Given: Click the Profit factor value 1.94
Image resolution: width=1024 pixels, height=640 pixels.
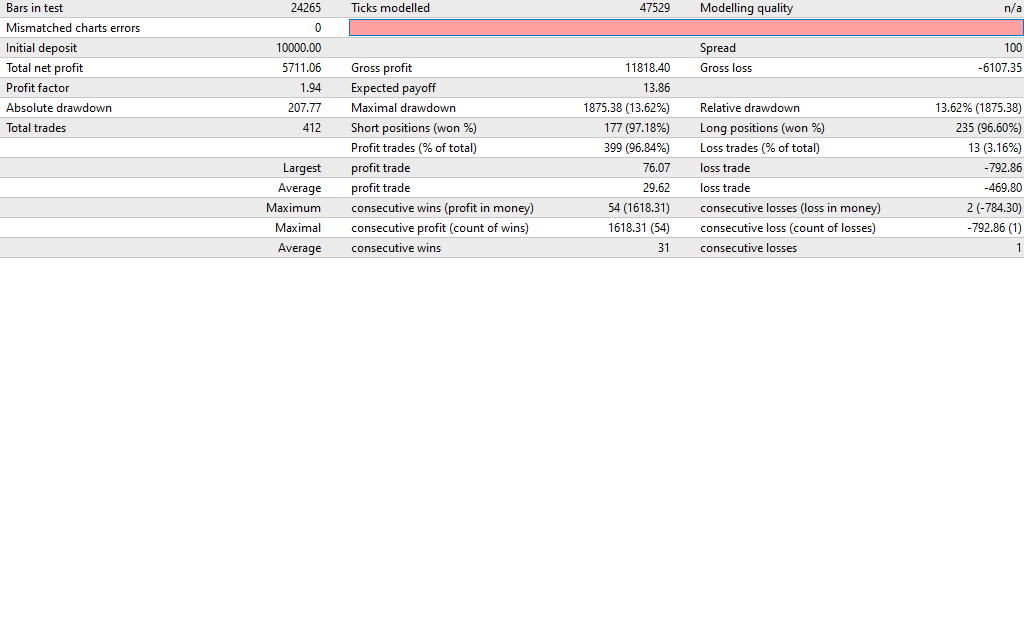Looking at the screenshot, I should pyautogui.click(x=311, y=88).
